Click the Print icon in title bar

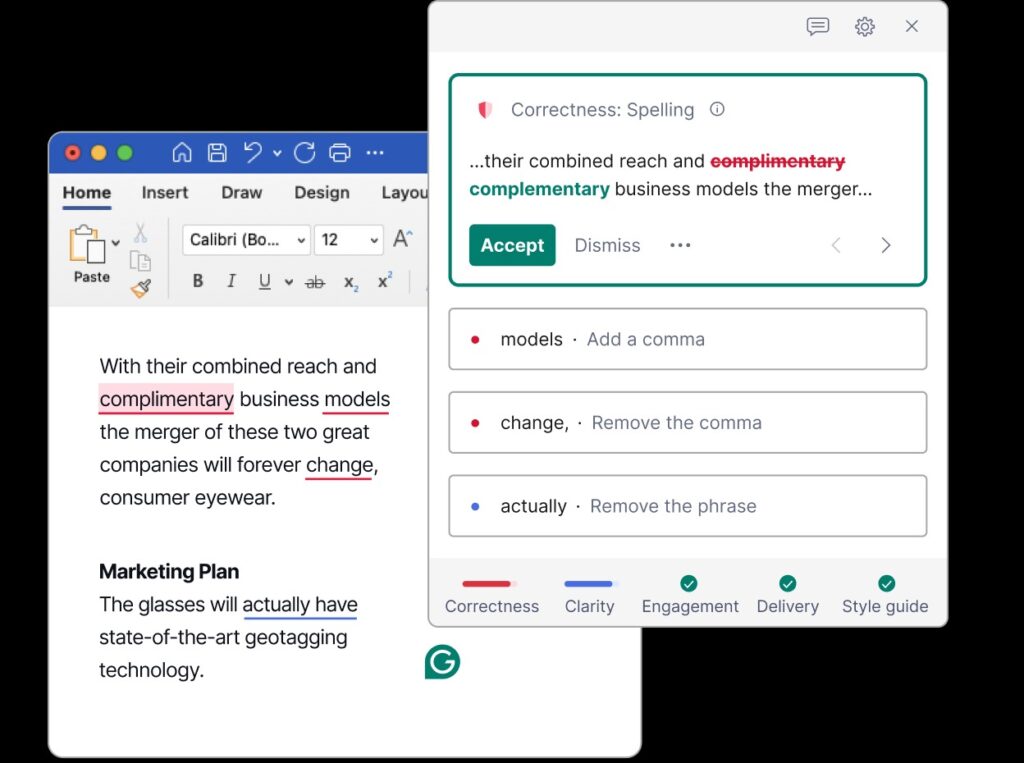pyautogui.click(x=340, y=153)
